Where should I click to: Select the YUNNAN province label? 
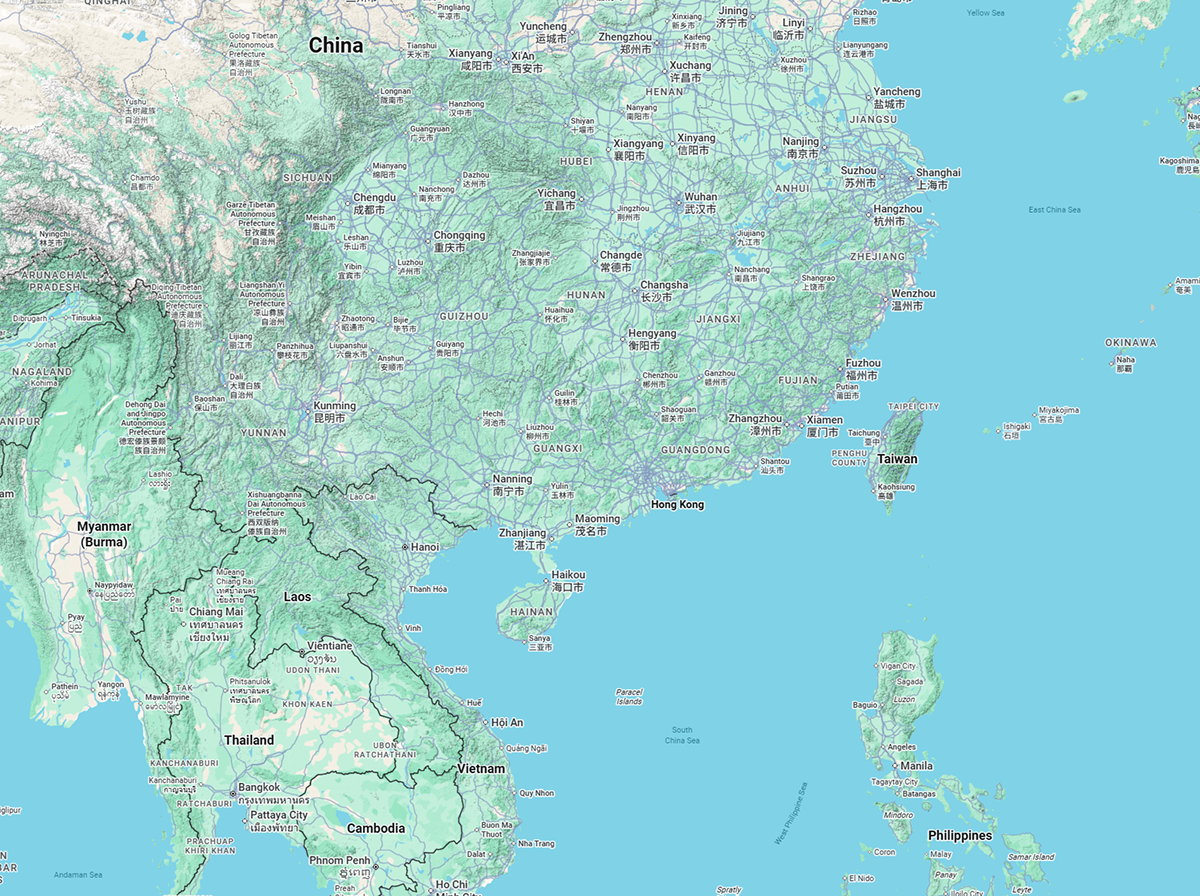263,433
